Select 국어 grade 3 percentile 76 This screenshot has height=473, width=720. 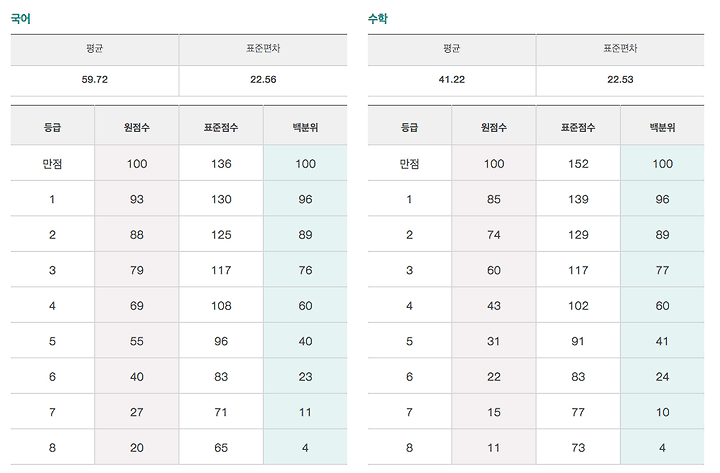[x=305, y=270]
